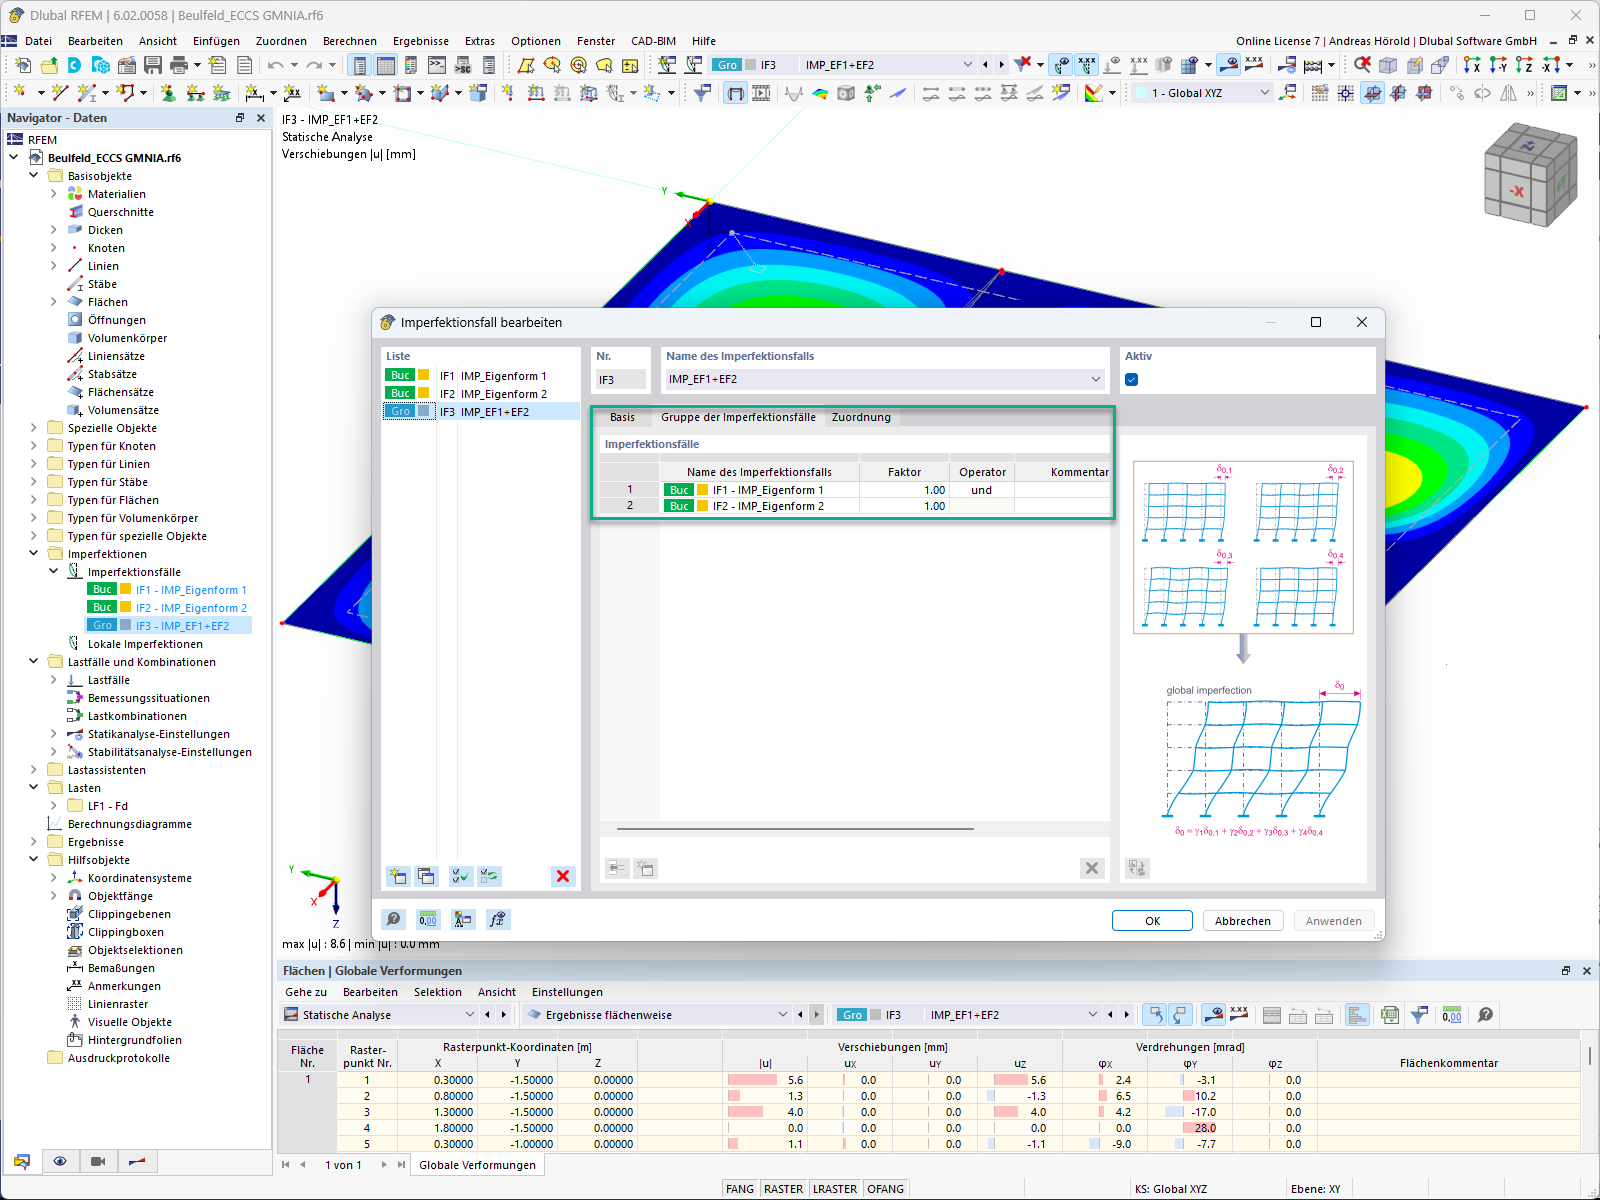Collapse the Imperfektionsfälle tree node
The image size is (1600, 1200).
[x=54, y=572]
